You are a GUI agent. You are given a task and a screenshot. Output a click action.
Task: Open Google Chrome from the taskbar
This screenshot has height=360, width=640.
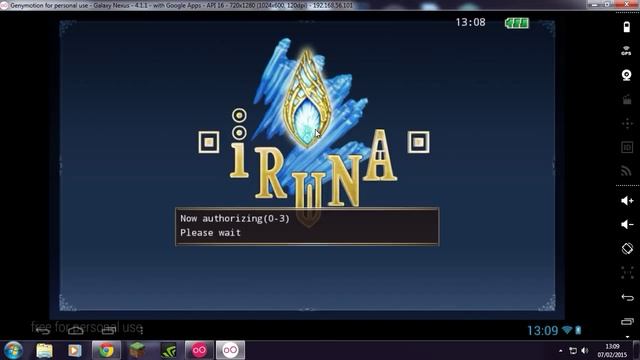(106, 350)
